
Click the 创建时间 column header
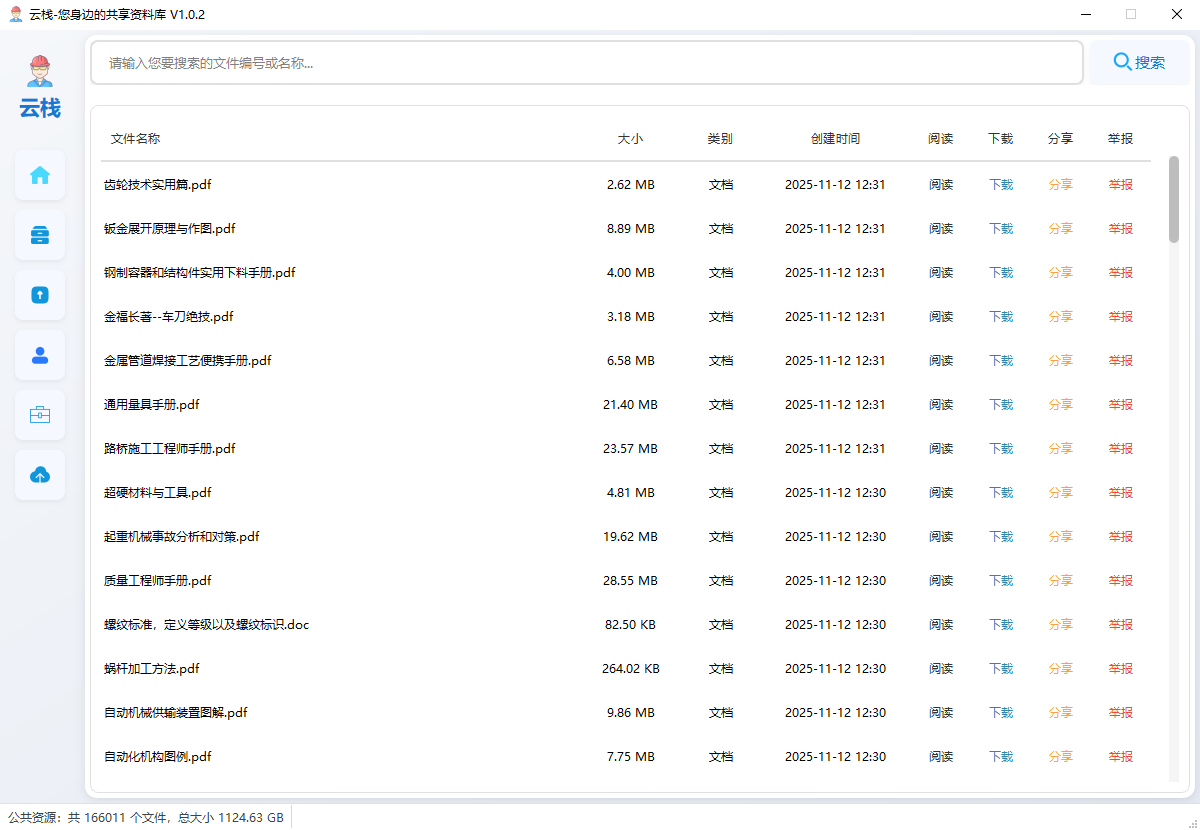coord(835,139)
